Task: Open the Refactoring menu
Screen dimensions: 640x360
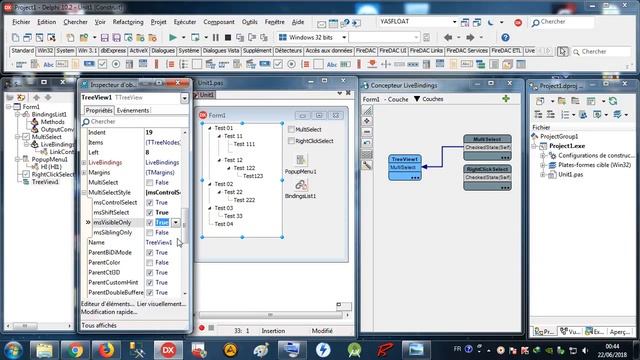Action: [128, 22]
